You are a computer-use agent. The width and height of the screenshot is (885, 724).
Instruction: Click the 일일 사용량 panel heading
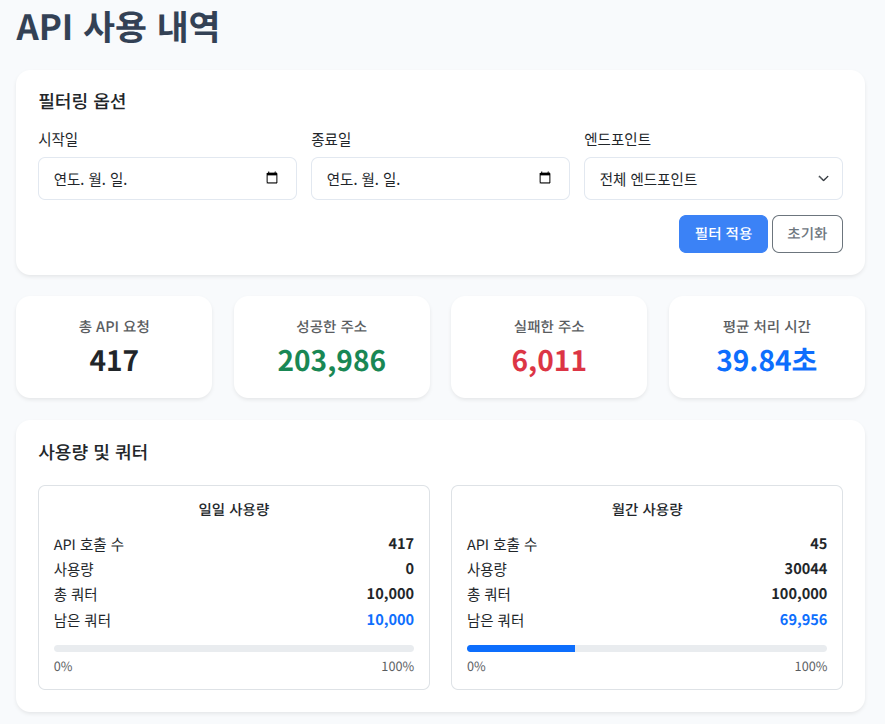click(x=234, y=509)
